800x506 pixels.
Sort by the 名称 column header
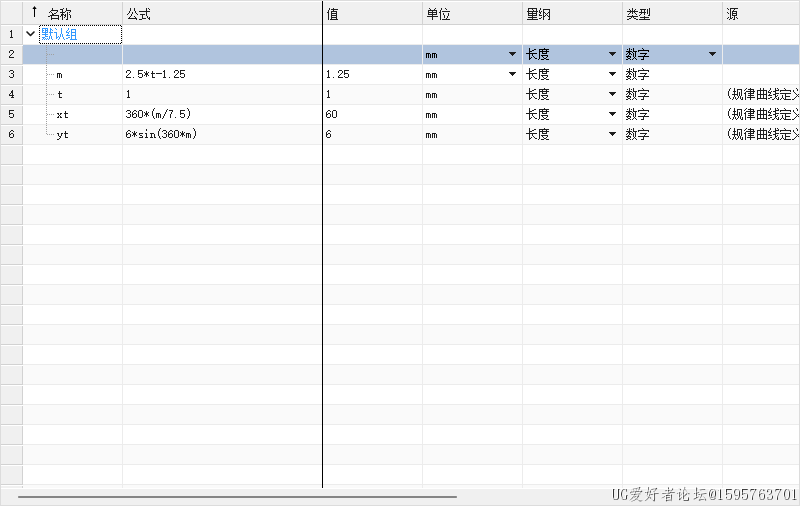[x=72, y=14]
